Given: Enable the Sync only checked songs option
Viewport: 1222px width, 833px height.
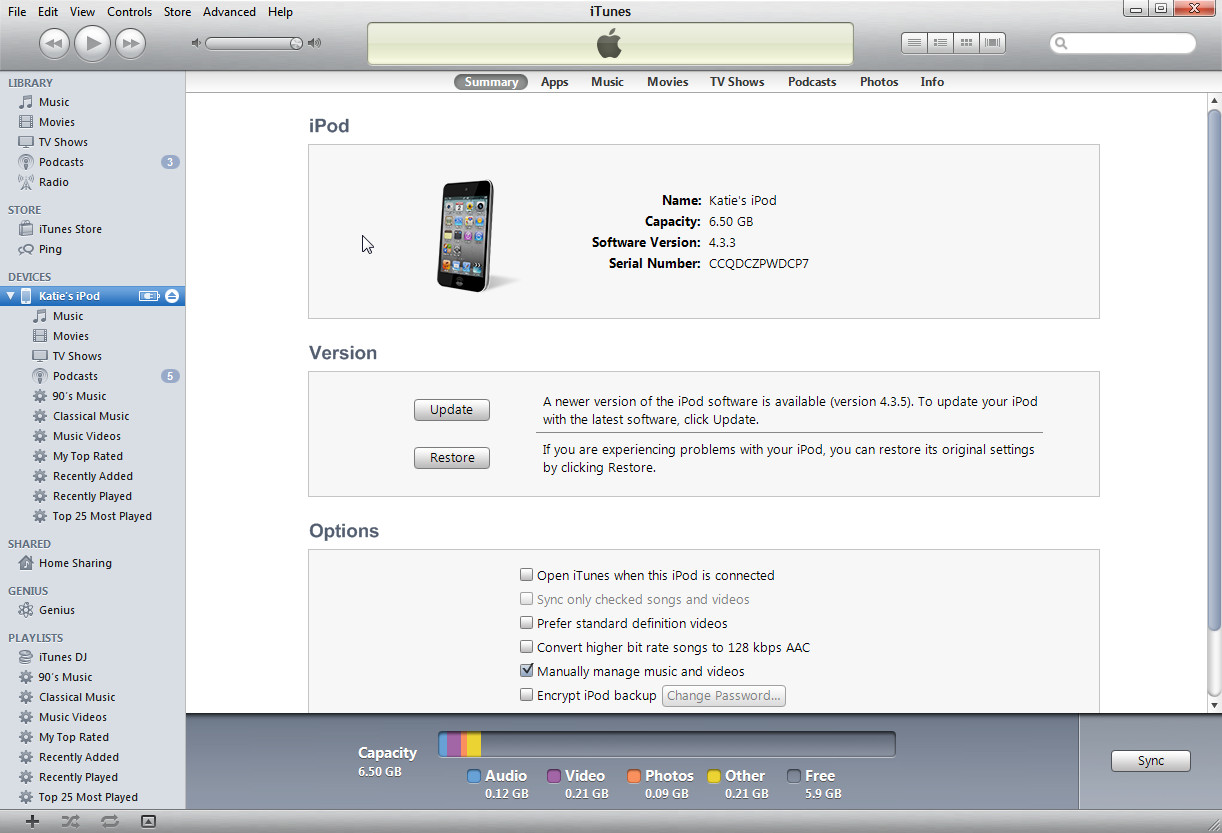Looking at the screenshot, I should (x=527, y=598).
